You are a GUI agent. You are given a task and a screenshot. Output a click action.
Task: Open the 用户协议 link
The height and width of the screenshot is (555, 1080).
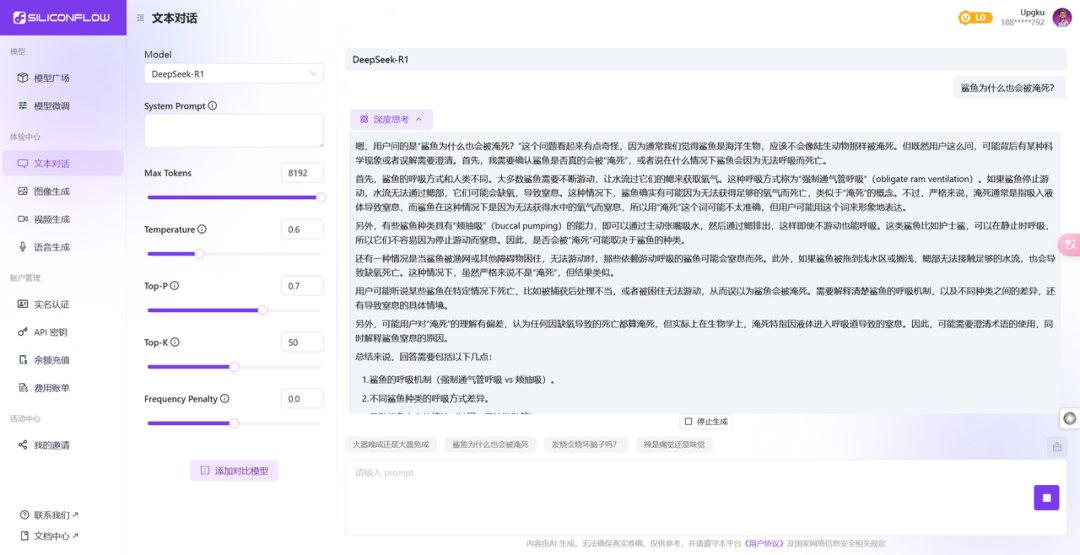763,544
